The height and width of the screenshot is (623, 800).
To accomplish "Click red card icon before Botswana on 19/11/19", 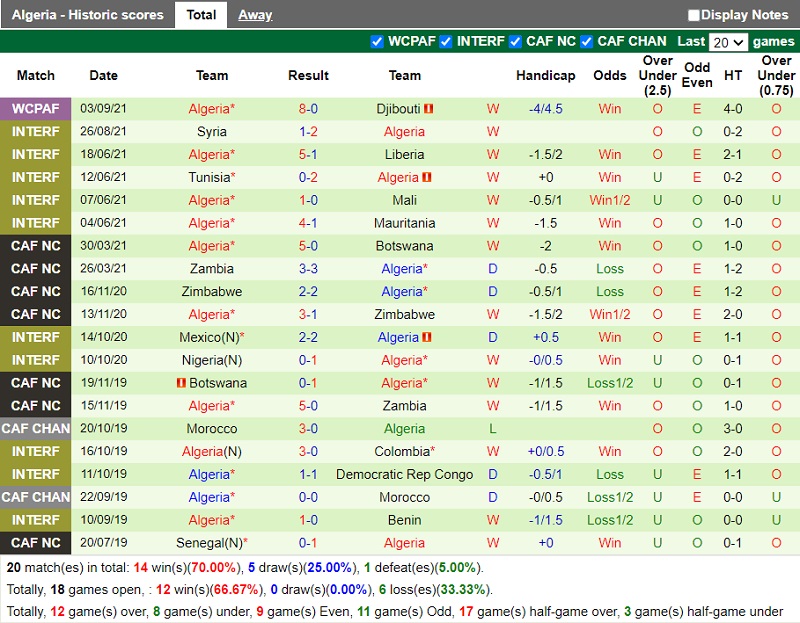I will tap(180, 384).
